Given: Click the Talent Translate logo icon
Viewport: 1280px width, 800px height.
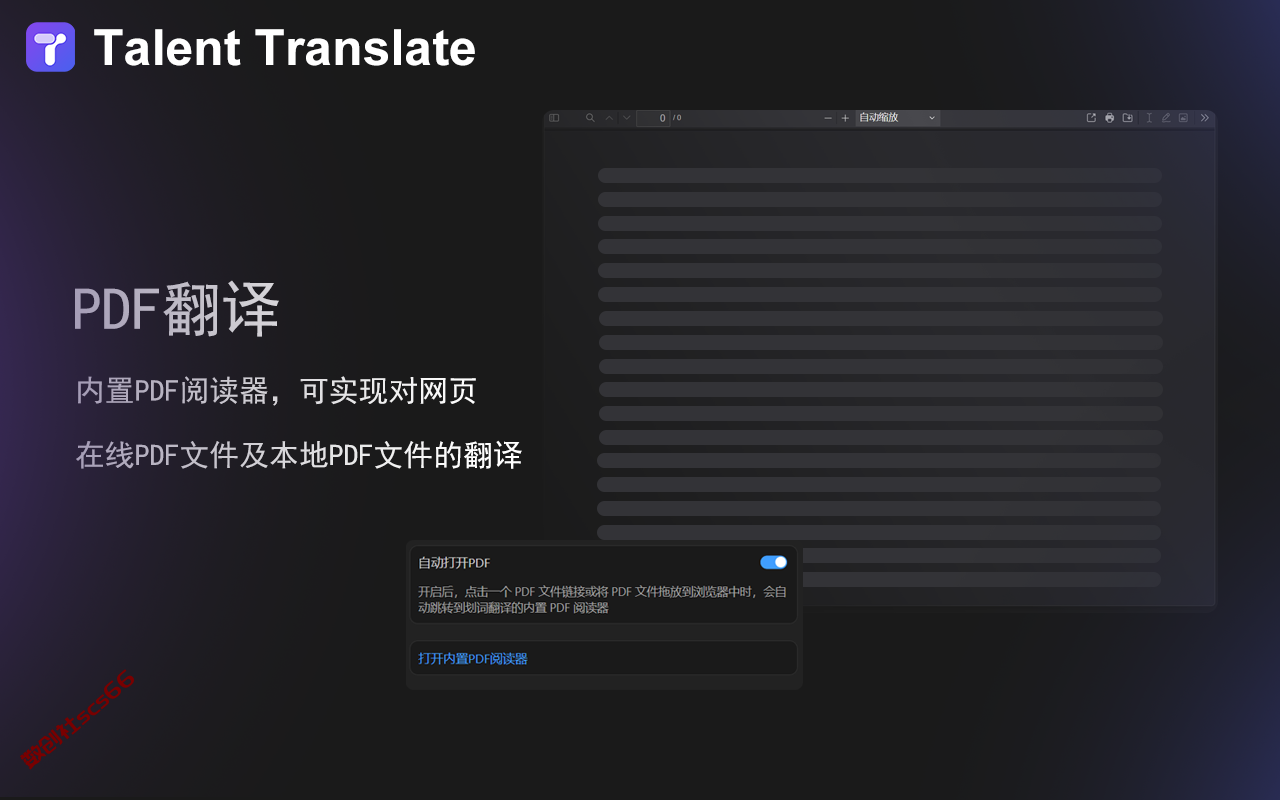Looking at the screenshot, I should 51,47.
